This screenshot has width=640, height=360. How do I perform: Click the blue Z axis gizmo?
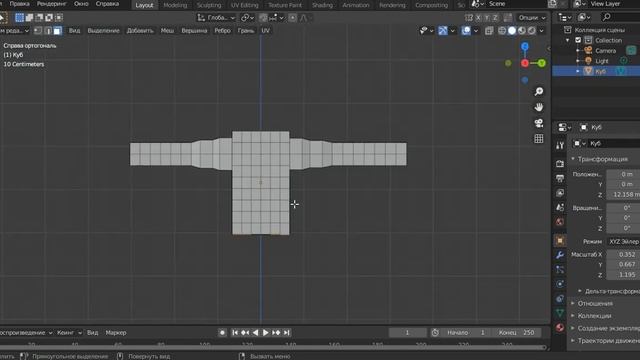525,47
